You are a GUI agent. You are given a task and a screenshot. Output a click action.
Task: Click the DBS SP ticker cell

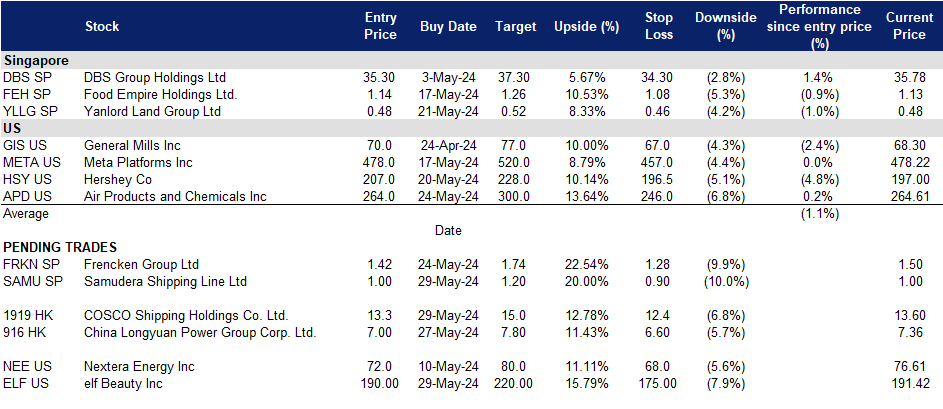coord(25,77)
